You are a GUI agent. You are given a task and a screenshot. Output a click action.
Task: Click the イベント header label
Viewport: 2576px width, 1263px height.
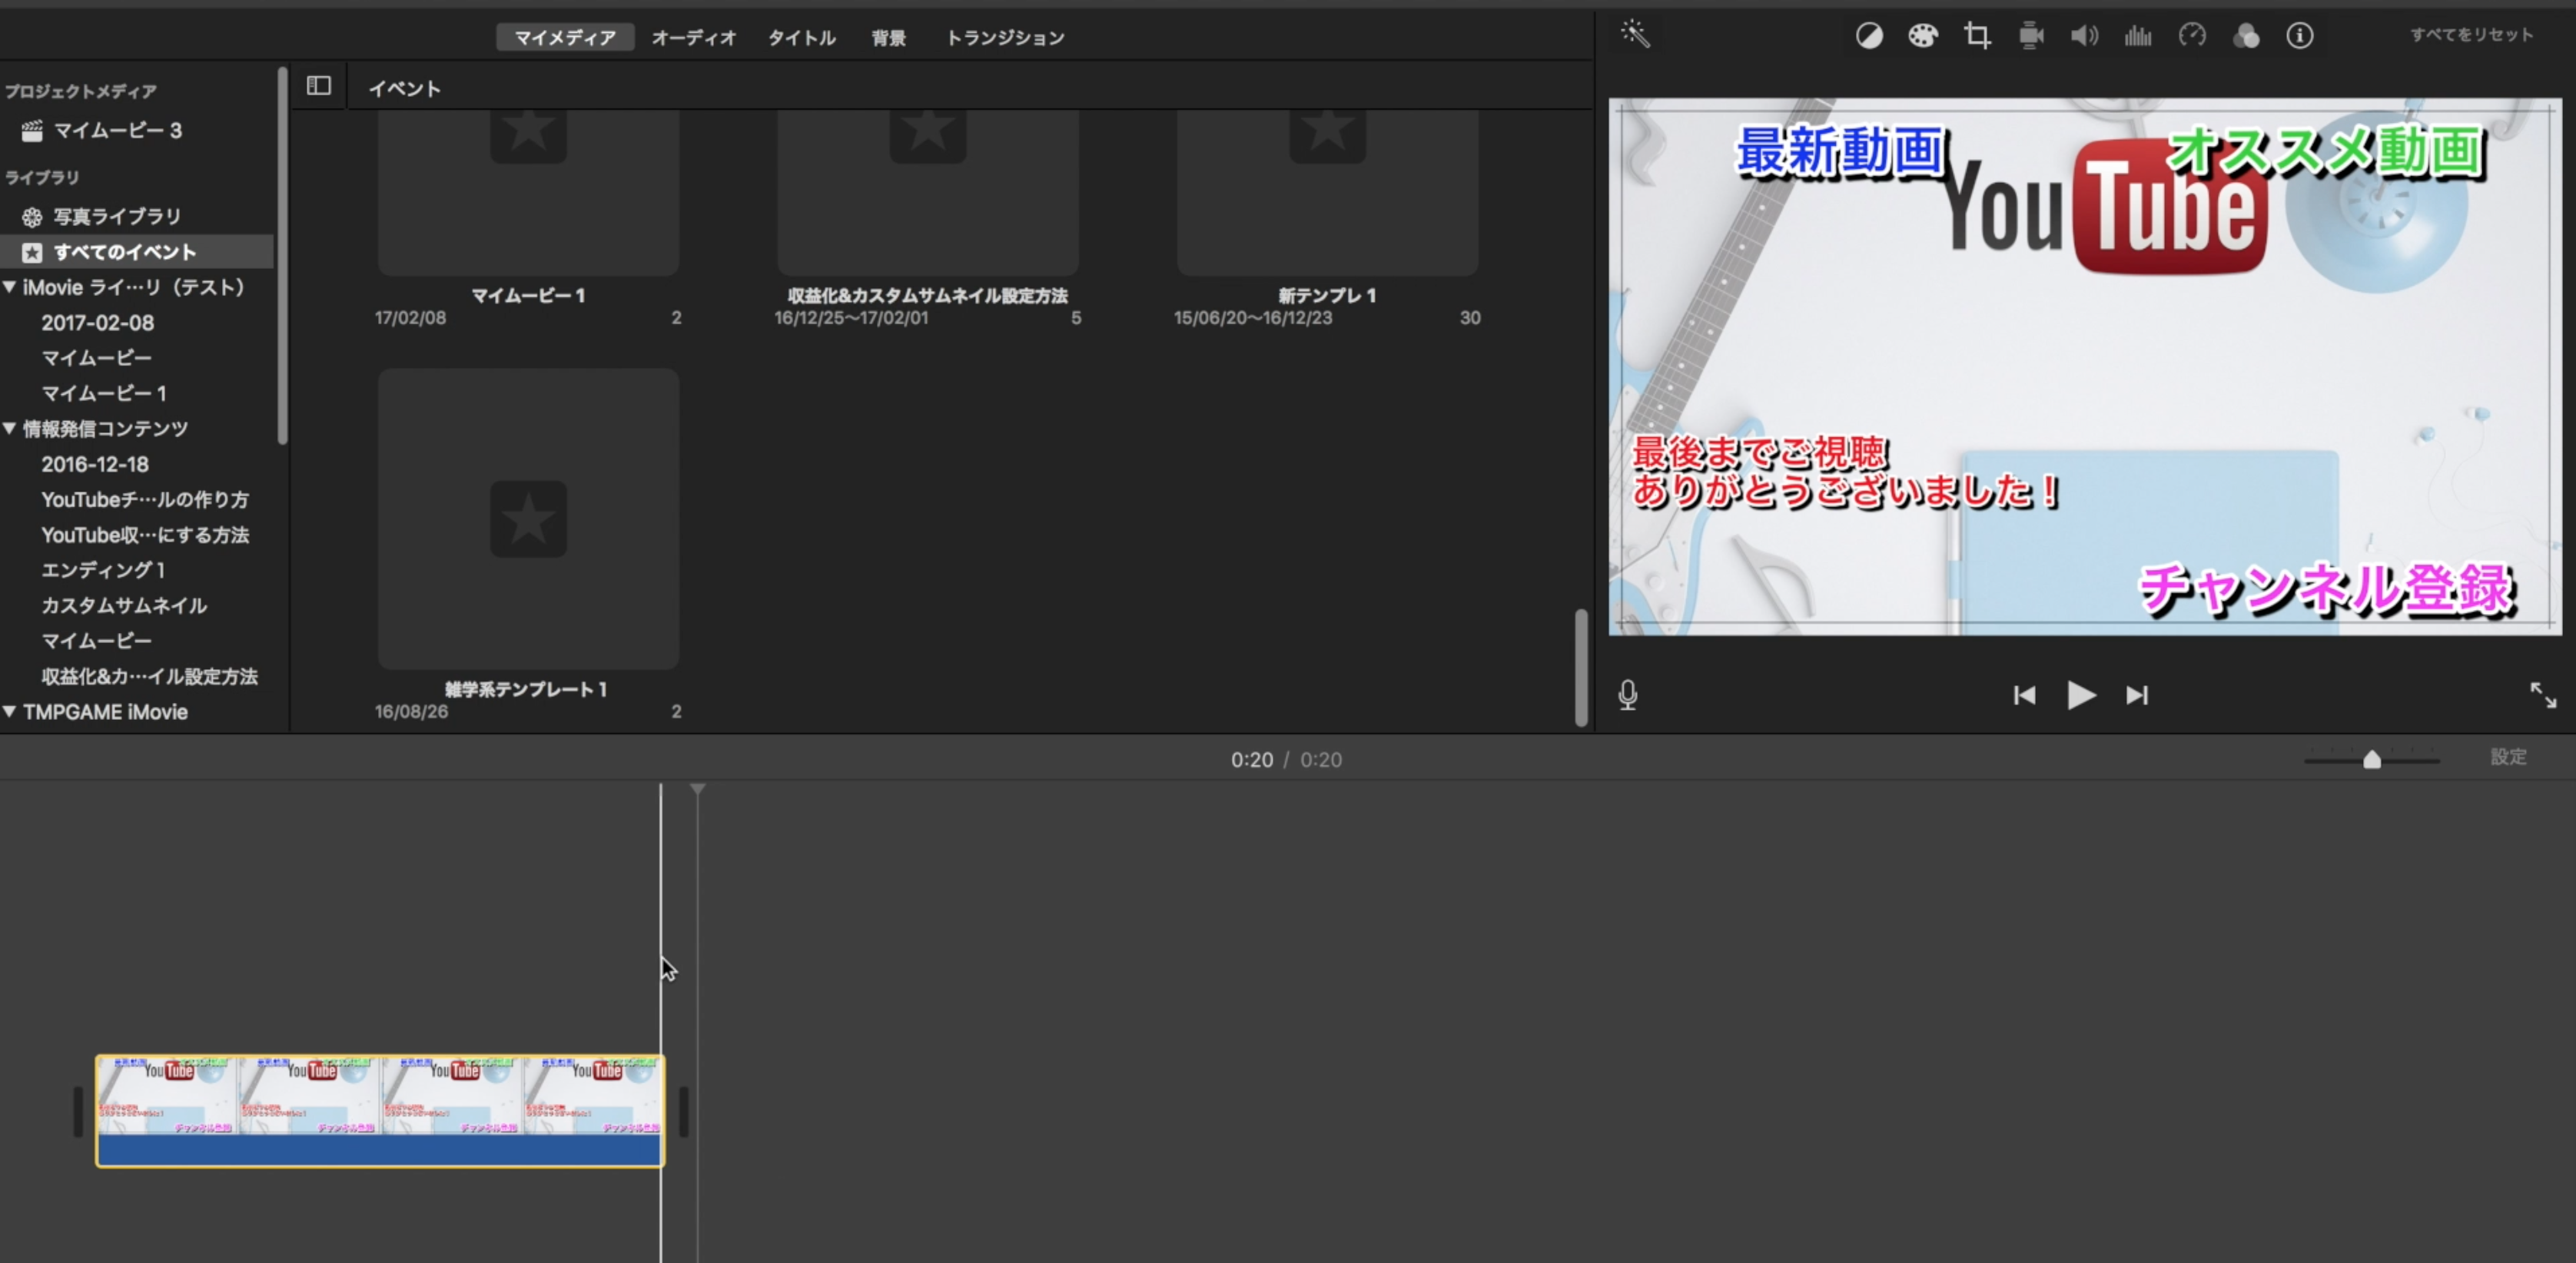pos(404,88)
